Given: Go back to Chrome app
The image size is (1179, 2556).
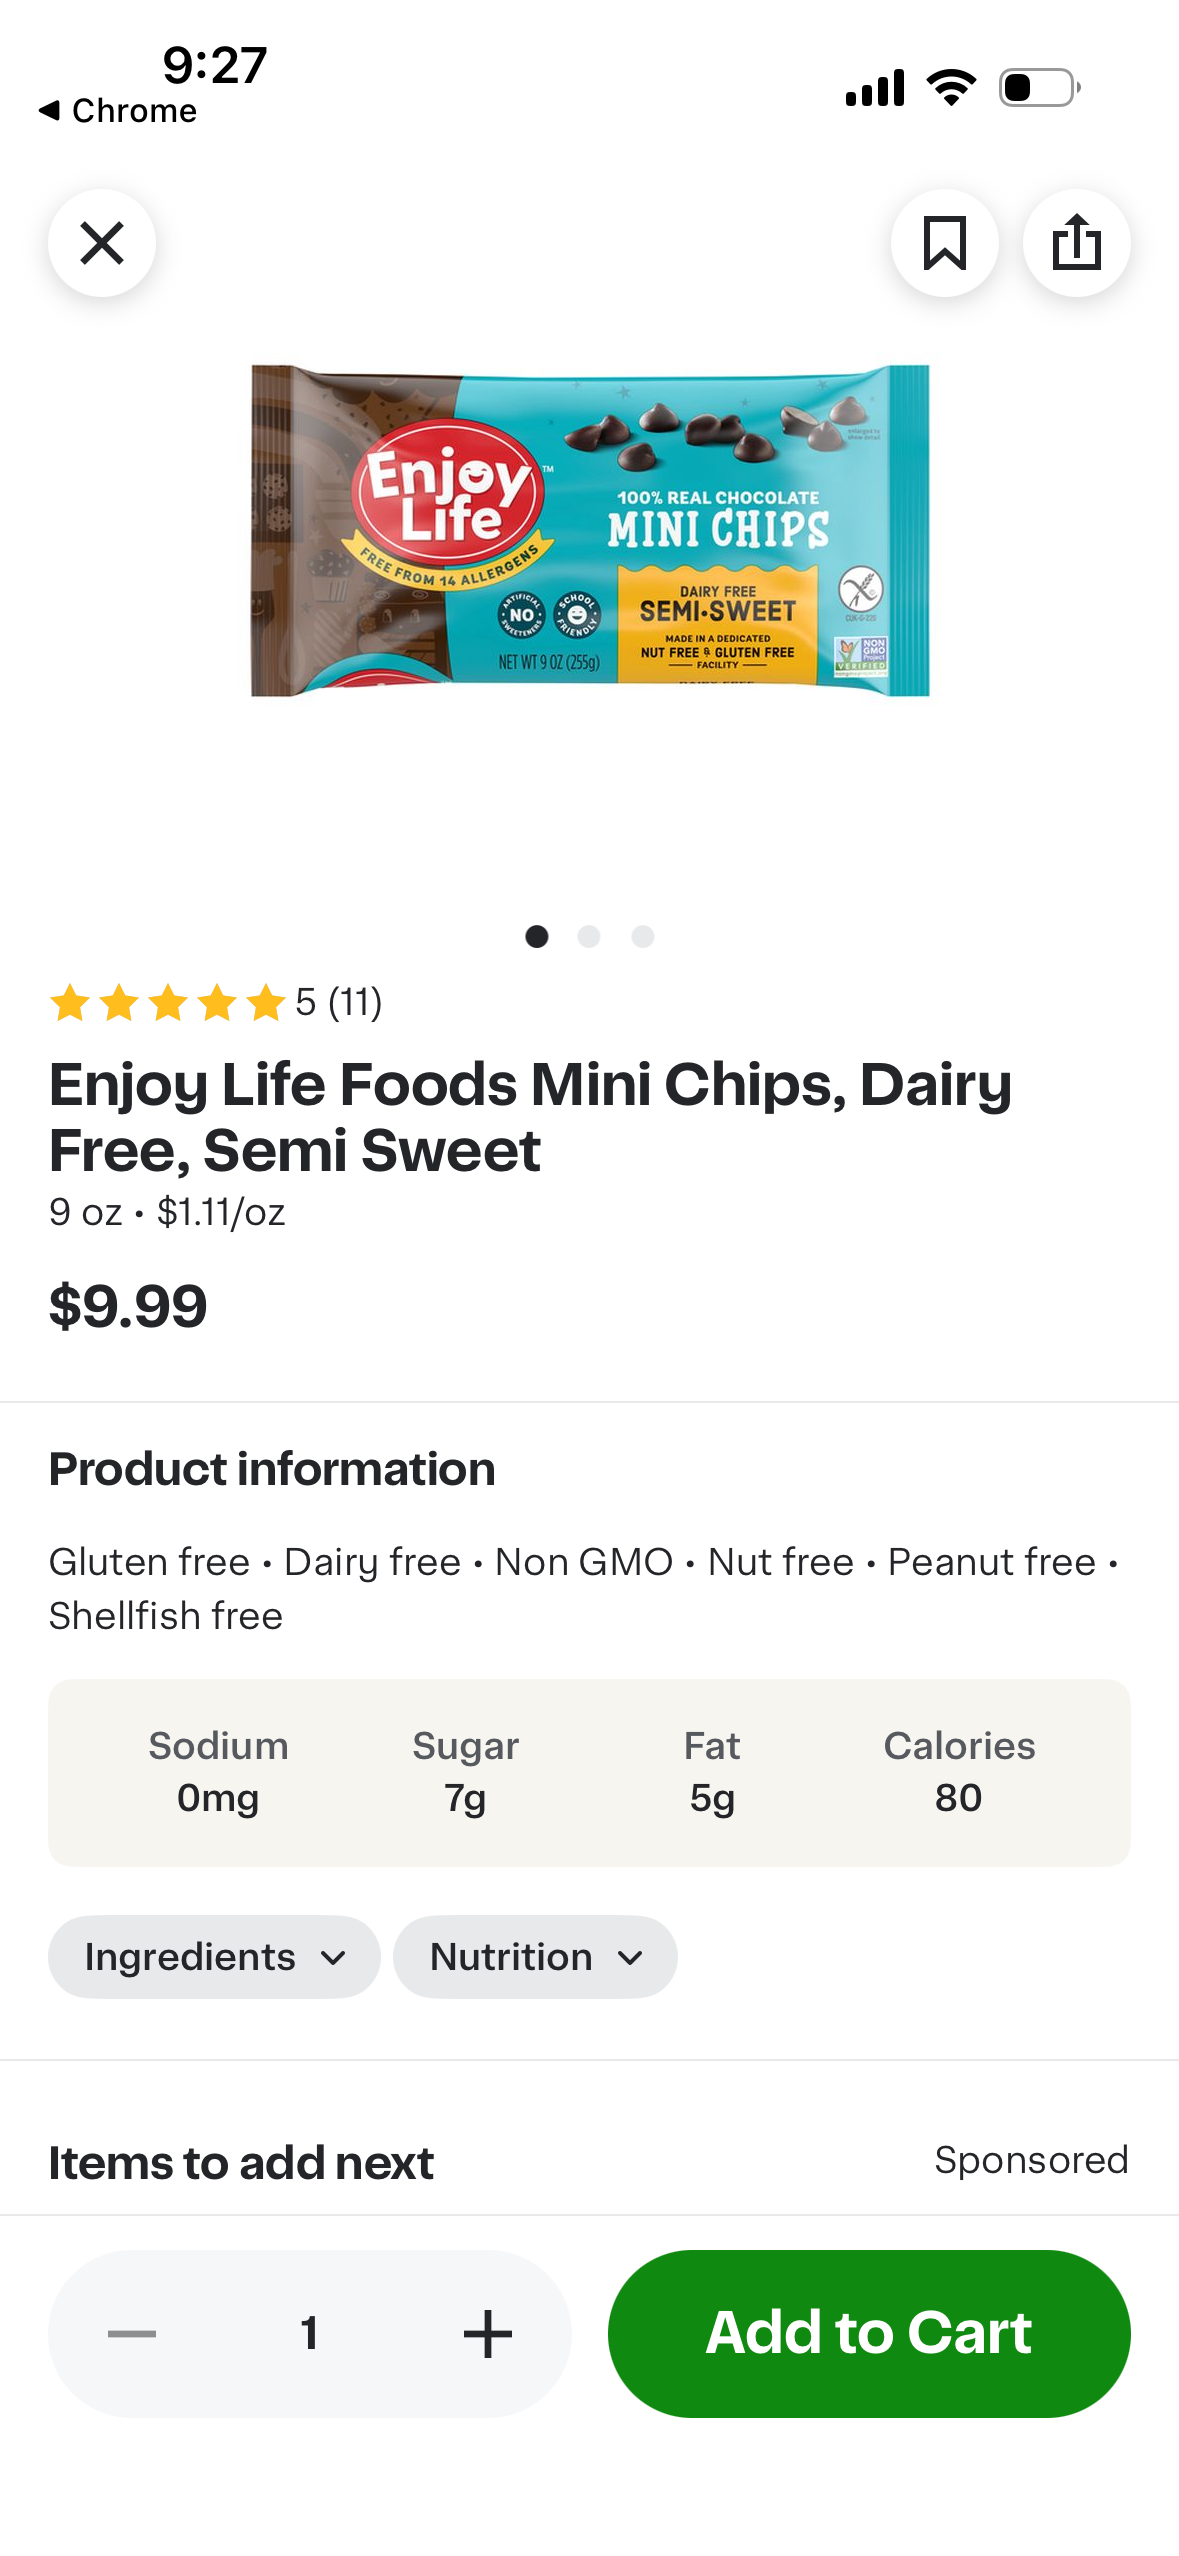Looking at the screenshot, I should pos(118,110).
